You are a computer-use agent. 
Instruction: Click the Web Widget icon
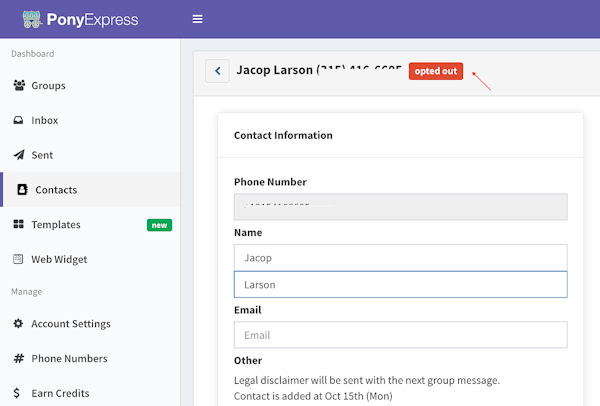pos(19,259)
